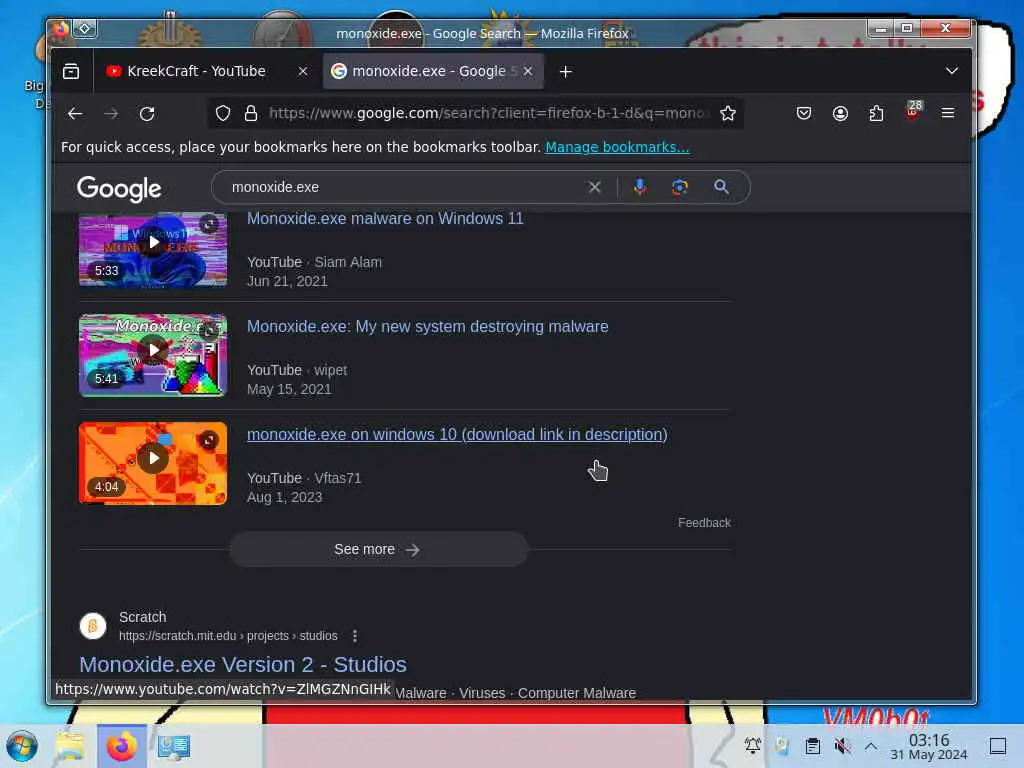The image size is (1024, 768).
Task: Focus the Firefox address bar URL
Action: pyautogui.click(x=487, y=114)
